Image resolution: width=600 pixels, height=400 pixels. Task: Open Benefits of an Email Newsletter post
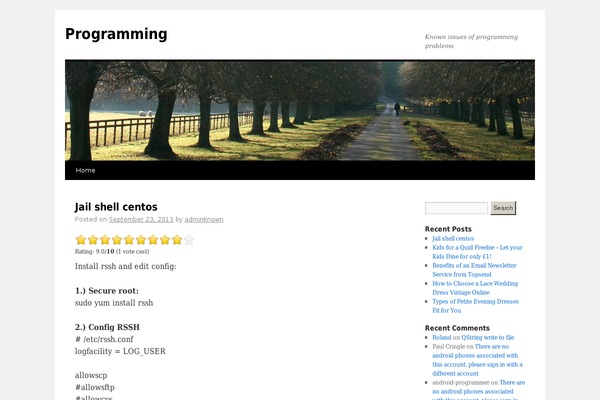coord(474,270)
